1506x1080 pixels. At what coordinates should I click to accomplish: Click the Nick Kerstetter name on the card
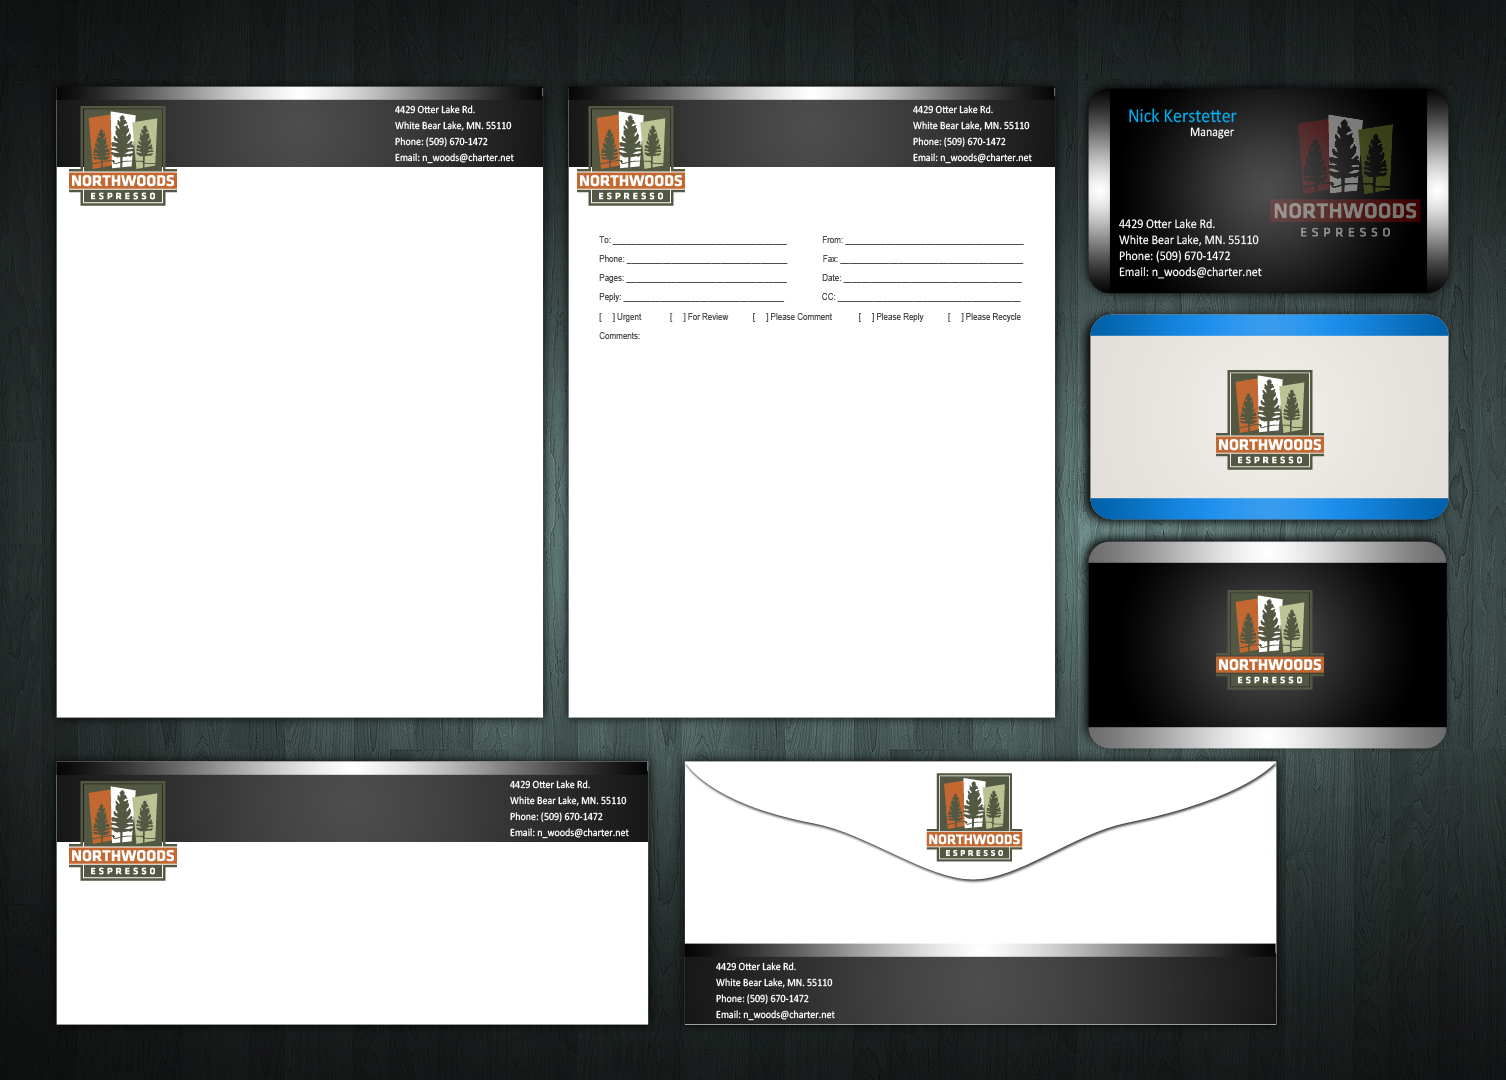1182,116
